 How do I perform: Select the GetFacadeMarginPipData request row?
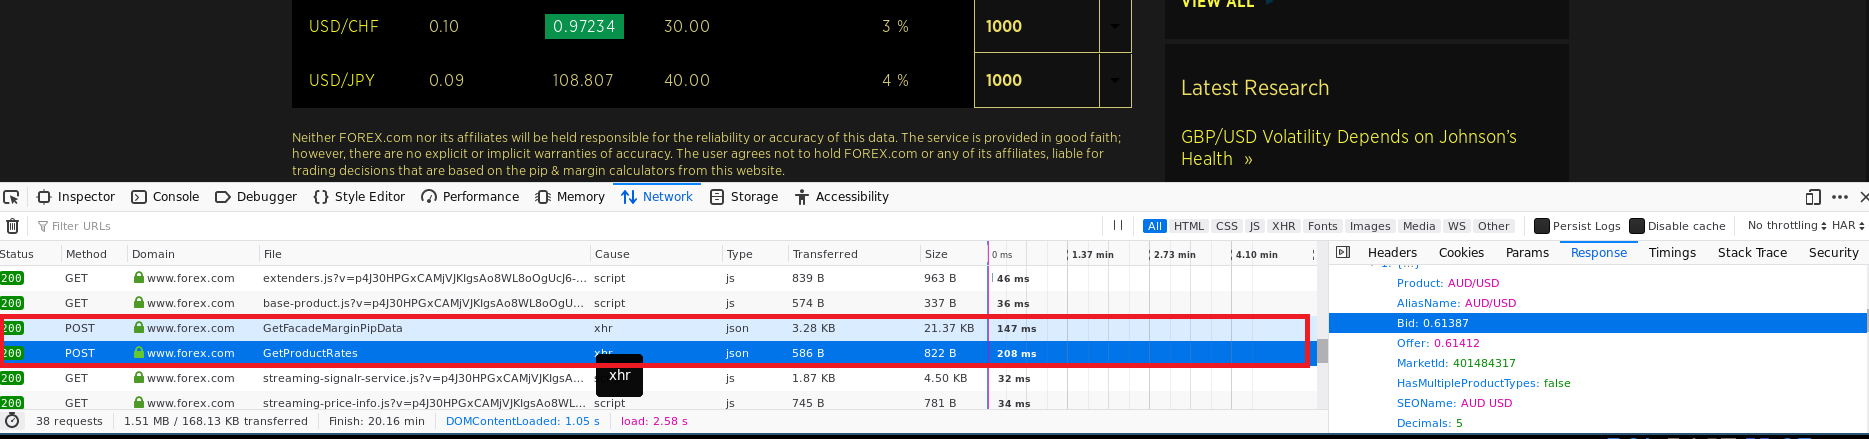click(x=332, y=328)
